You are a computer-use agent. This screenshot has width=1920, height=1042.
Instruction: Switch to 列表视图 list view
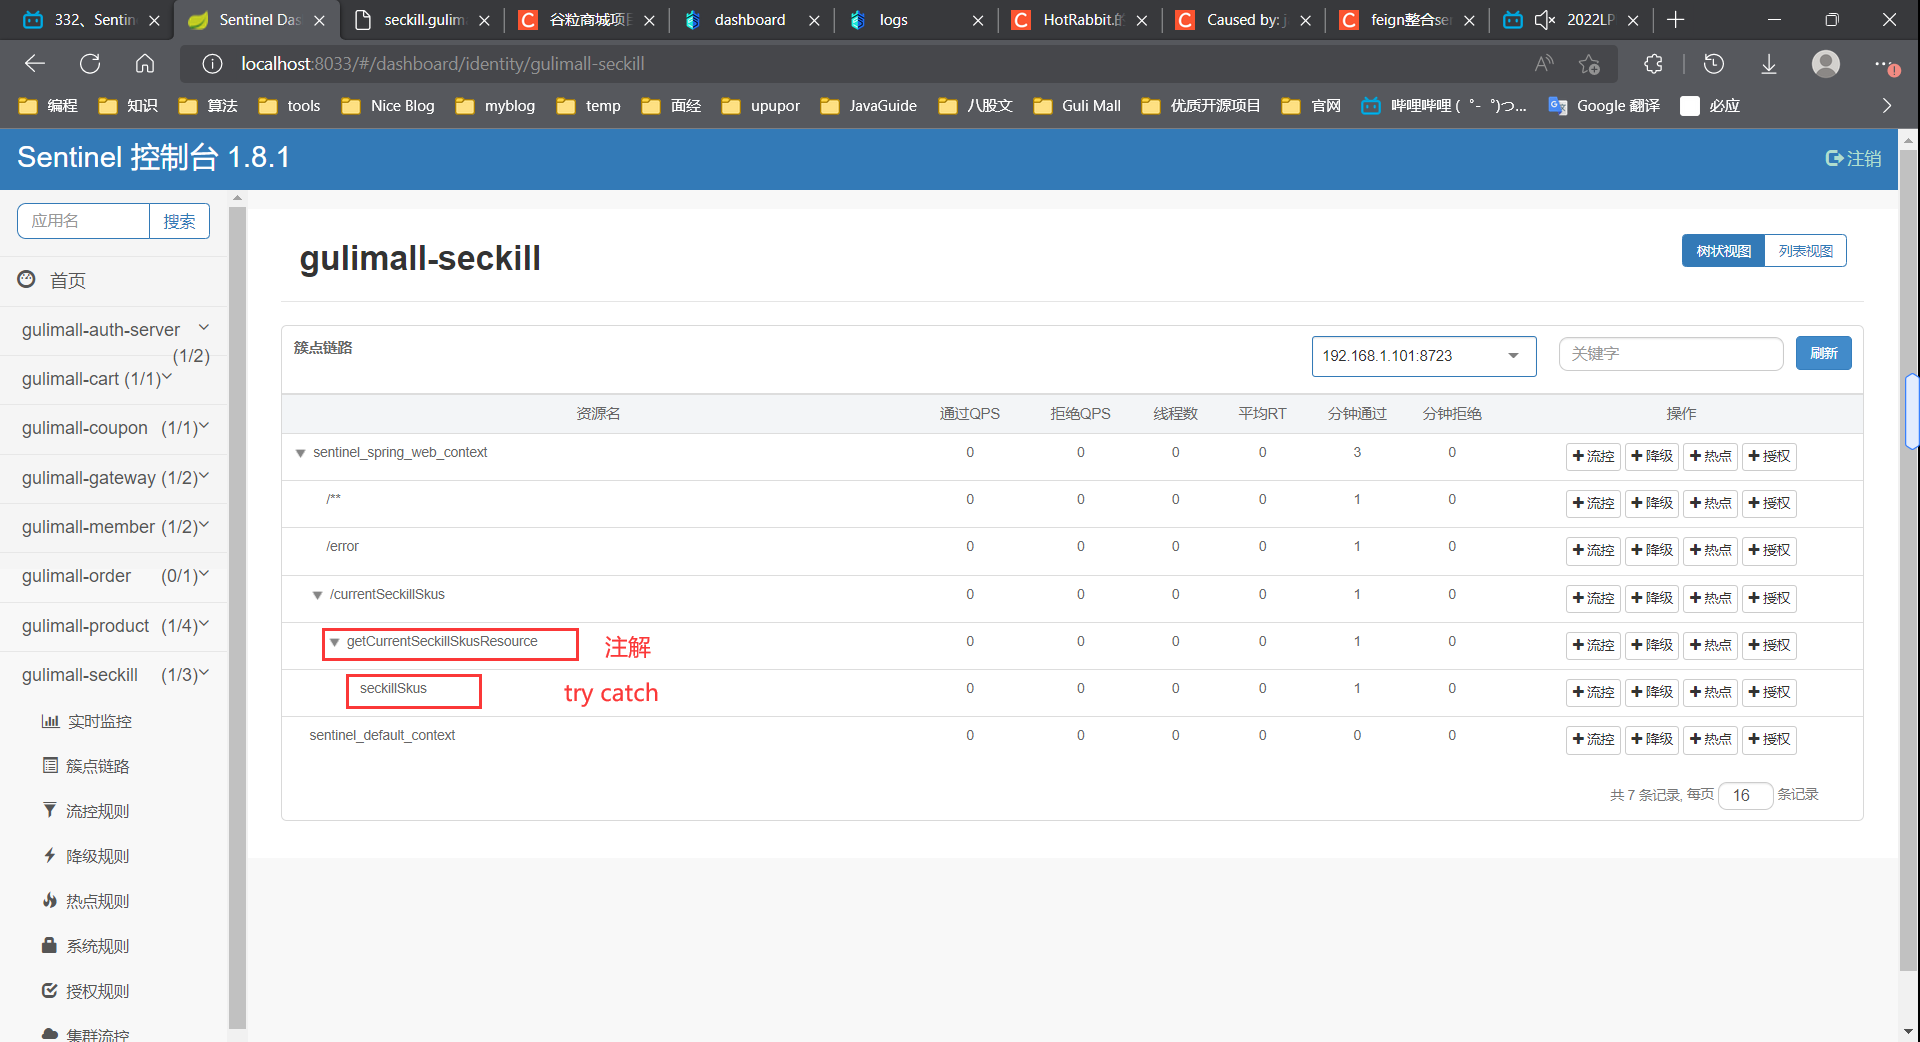click(x=1806, y=251)
